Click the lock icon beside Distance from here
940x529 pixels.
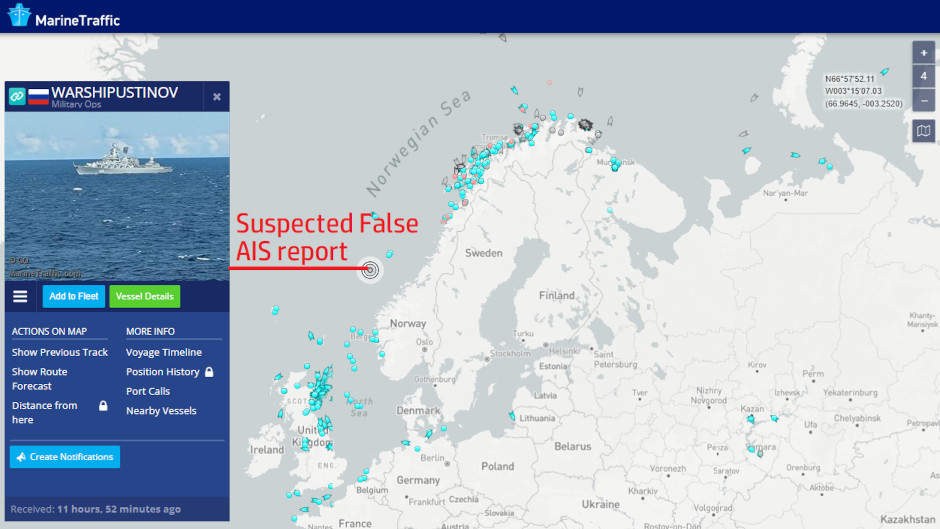(x=102, y=406)
